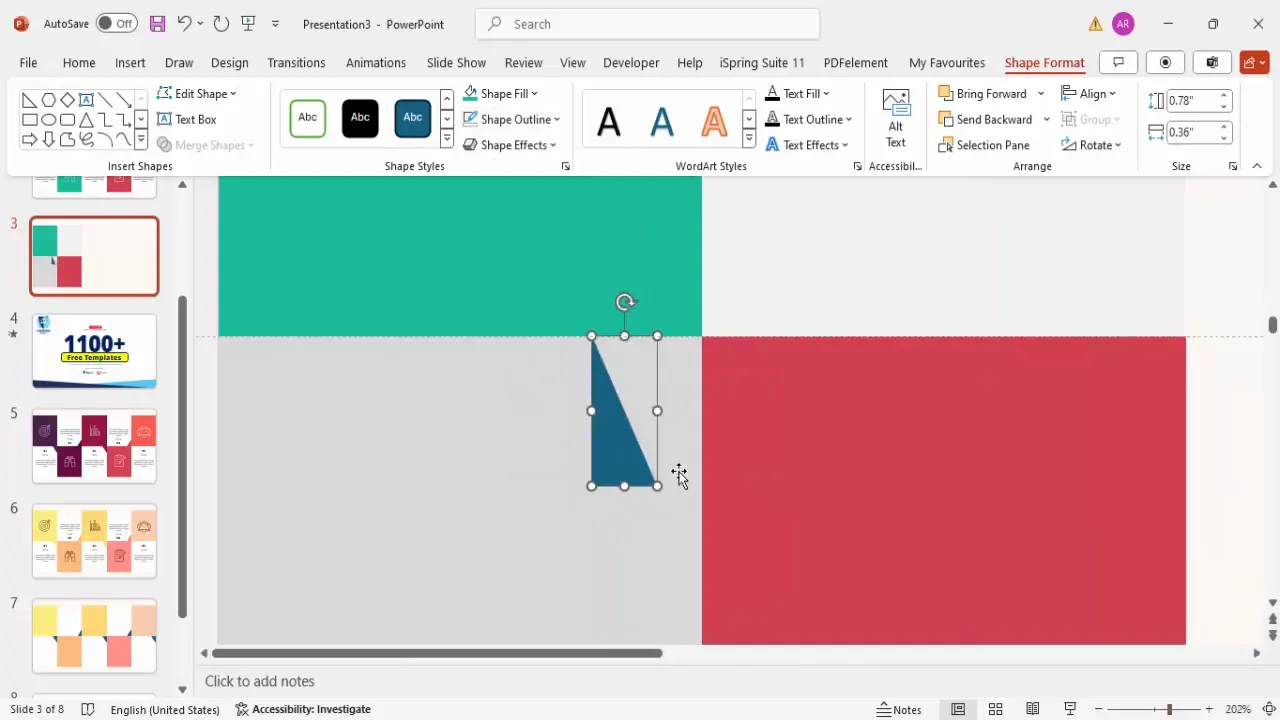Select the right arrow shape
Image resolution: width=1280 pixels, height=720 pixels.
[29, 139]
